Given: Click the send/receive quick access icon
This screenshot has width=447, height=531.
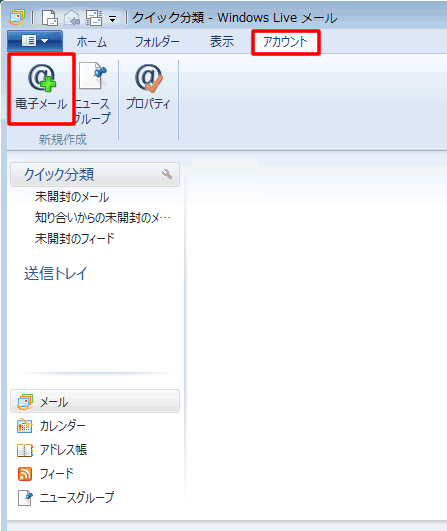Looking at the screenshot, I should [94, 18].
